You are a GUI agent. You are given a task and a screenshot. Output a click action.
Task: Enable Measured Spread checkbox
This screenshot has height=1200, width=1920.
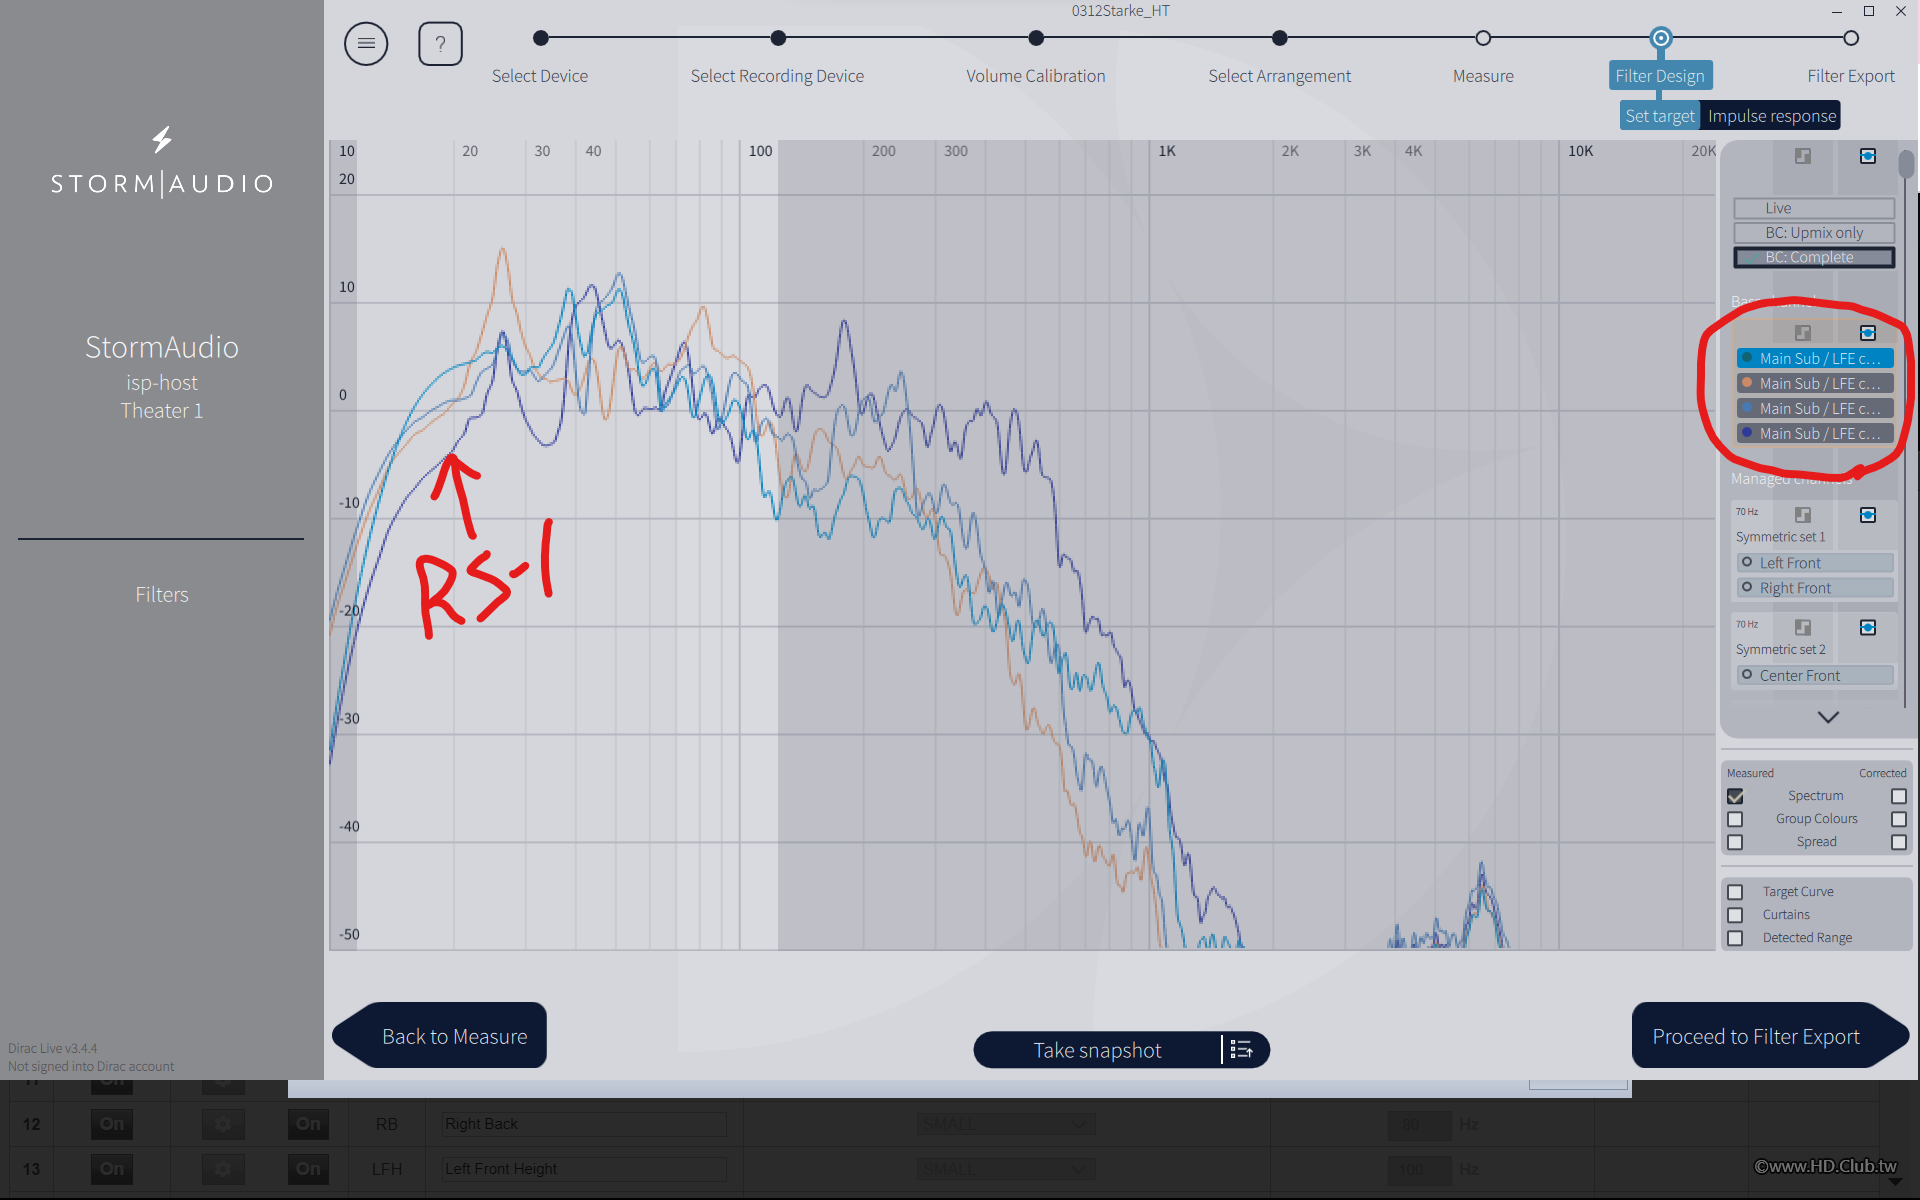1735,842
